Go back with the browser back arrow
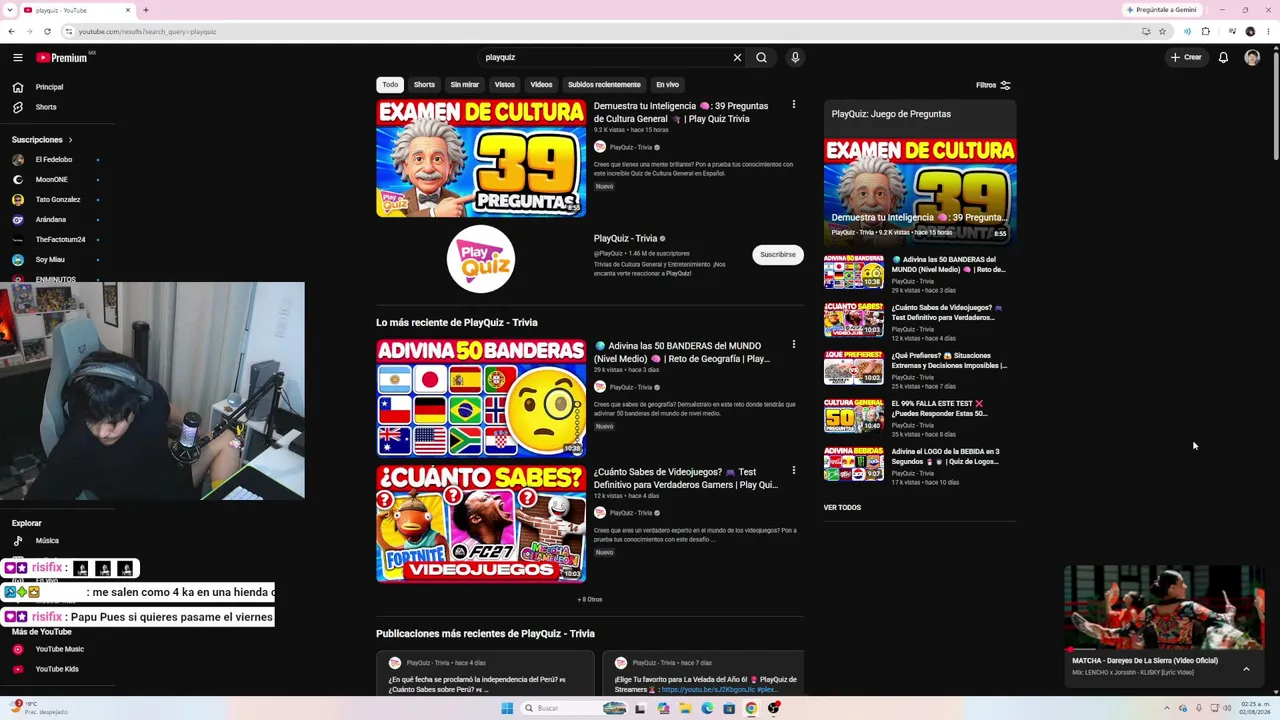The height and width of the screenshot is (720, 1280). [11, 32]
